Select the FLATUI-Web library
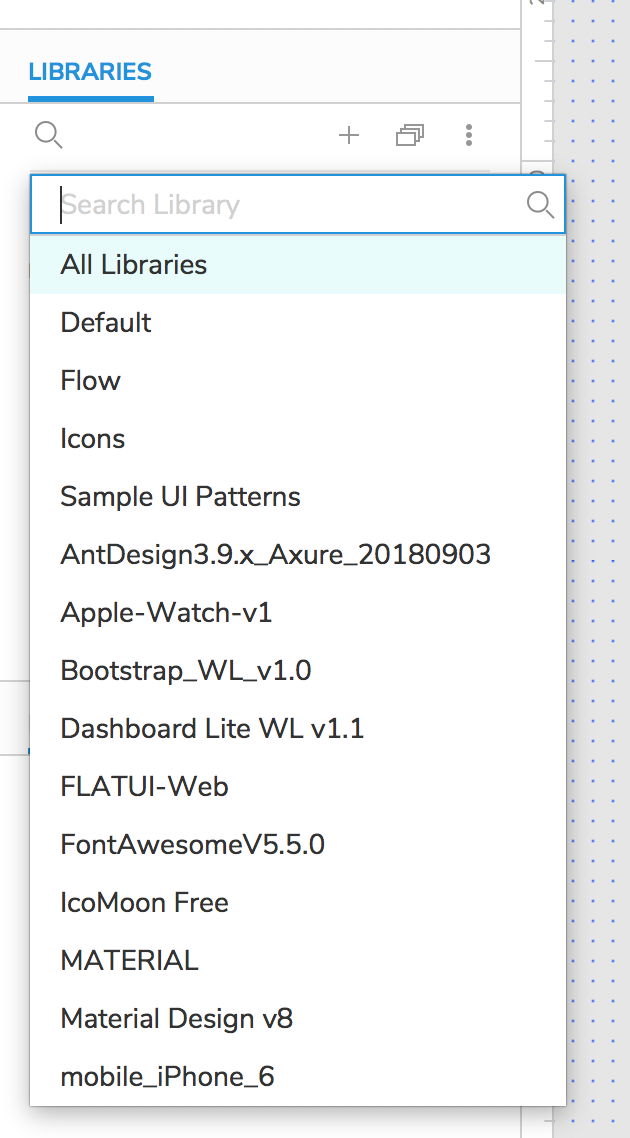Viewport: 630px width, 1138px height. click(x=298, y=787)
